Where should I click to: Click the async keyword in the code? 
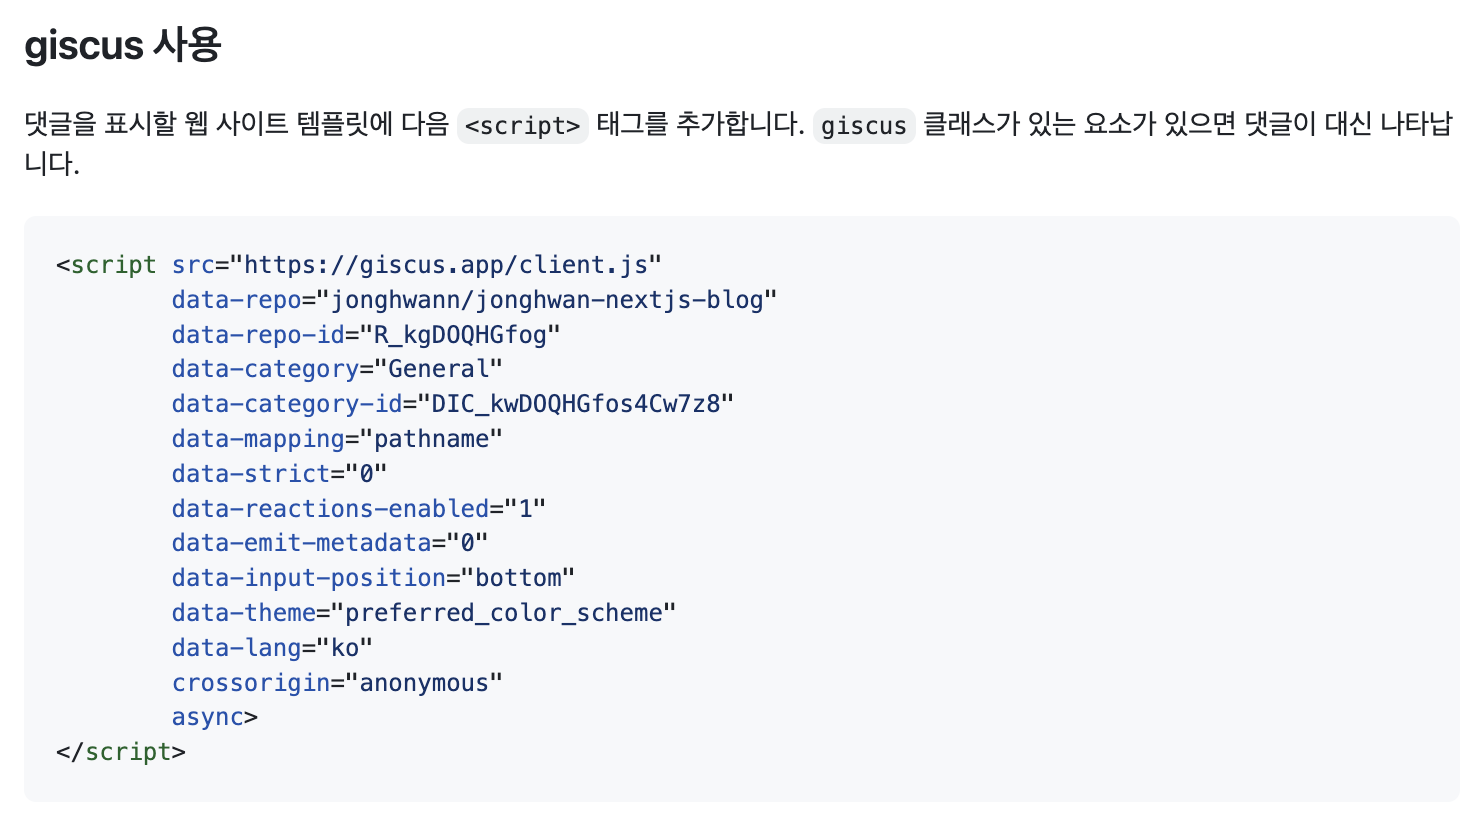207,717
